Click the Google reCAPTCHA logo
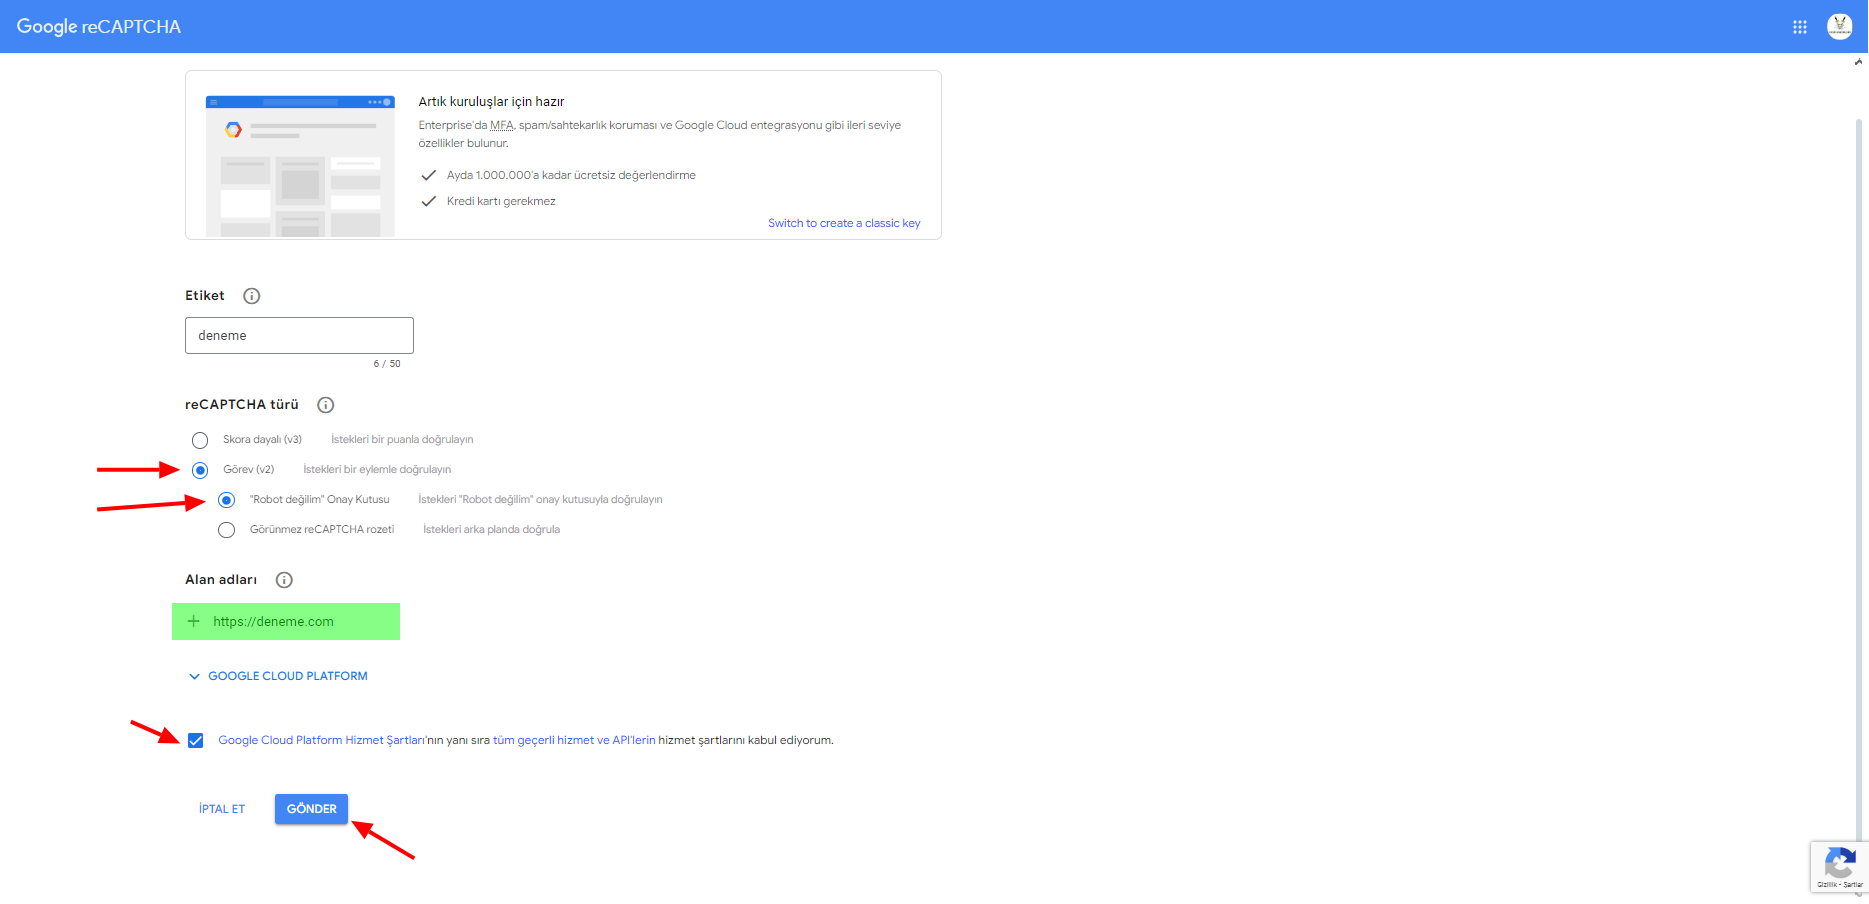The height and width of the screenshot is (904, 1869). click(99, 27)
